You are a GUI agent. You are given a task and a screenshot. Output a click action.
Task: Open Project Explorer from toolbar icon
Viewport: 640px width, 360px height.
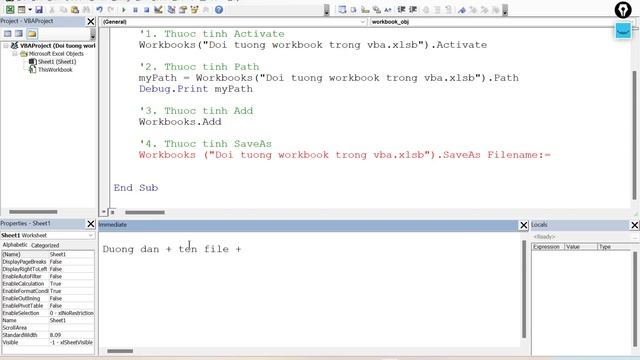point(171,9)
